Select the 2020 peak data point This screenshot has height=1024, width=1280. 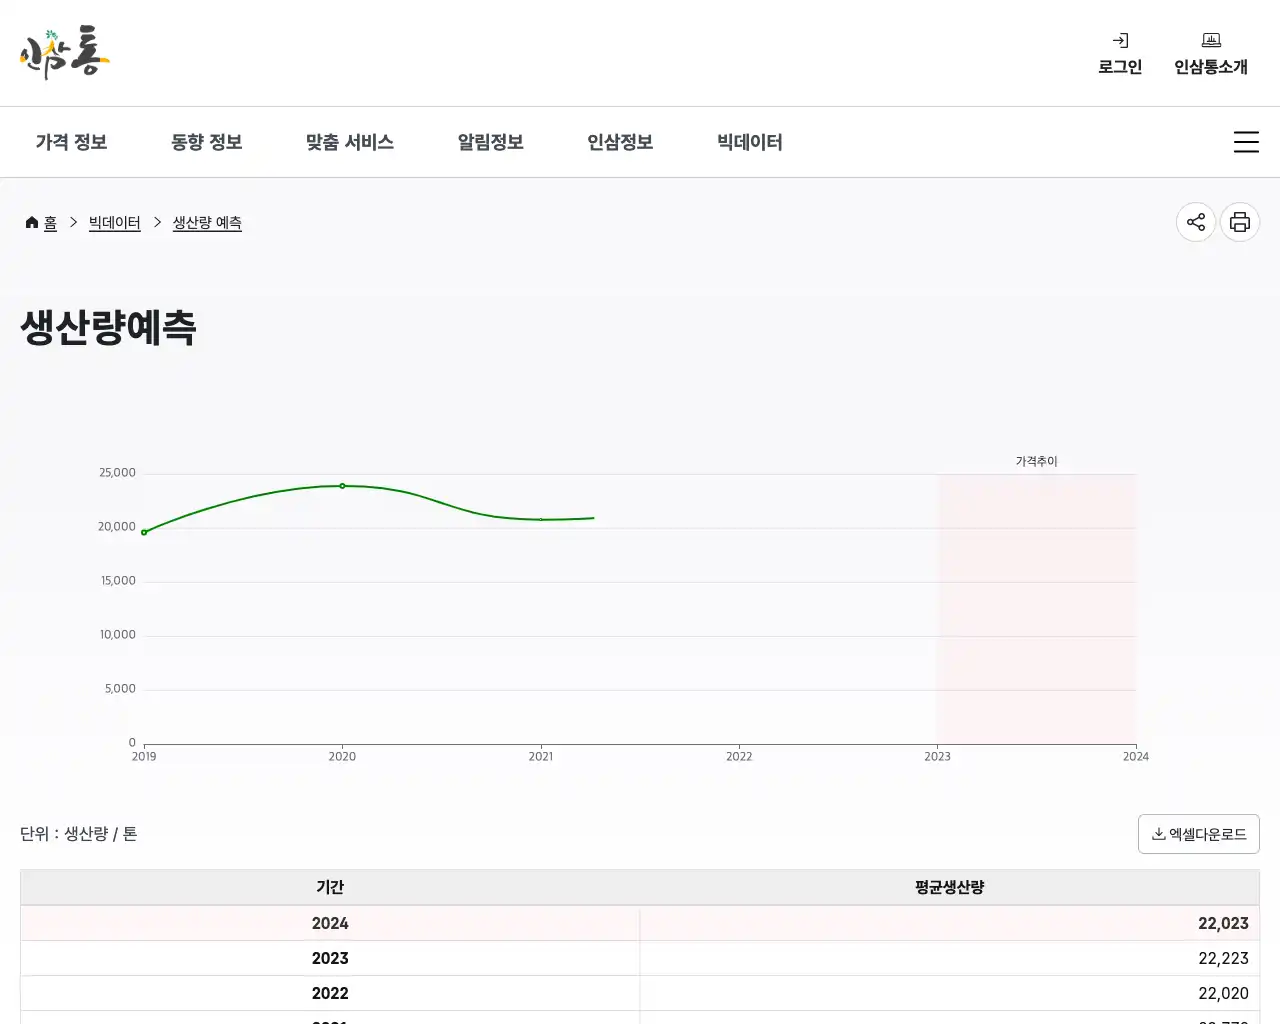coord(342,486)
